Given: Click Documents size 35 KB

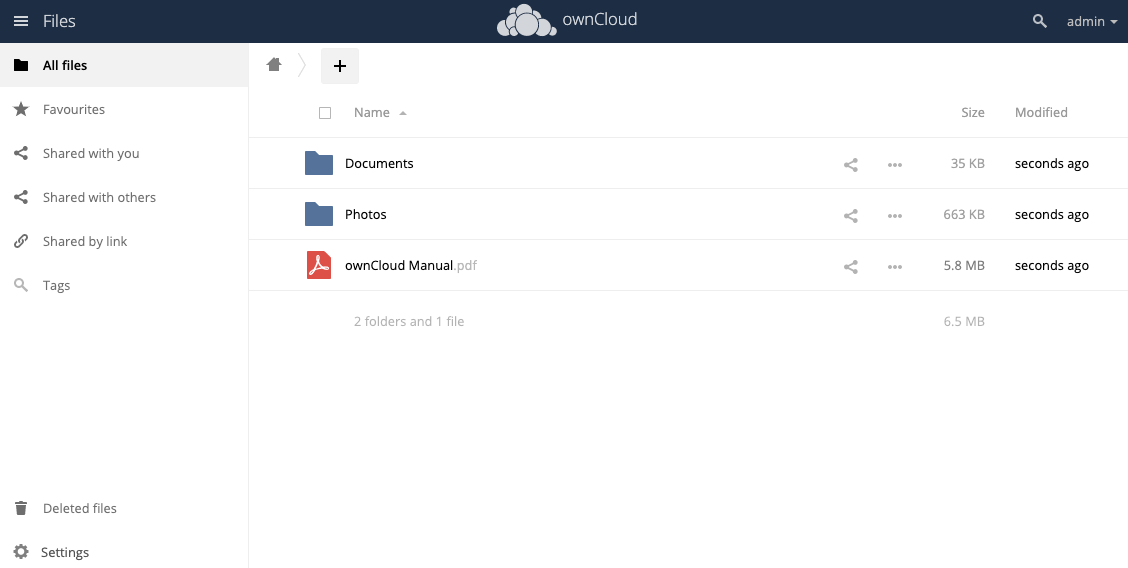Looking at the screenshot, I should coord(967,163).
